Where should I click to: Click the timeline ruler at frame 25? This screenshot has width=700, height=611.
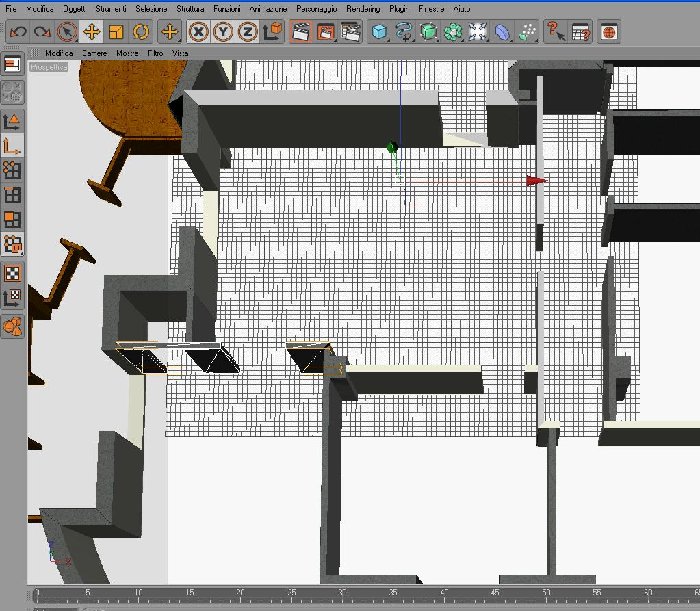292,594
